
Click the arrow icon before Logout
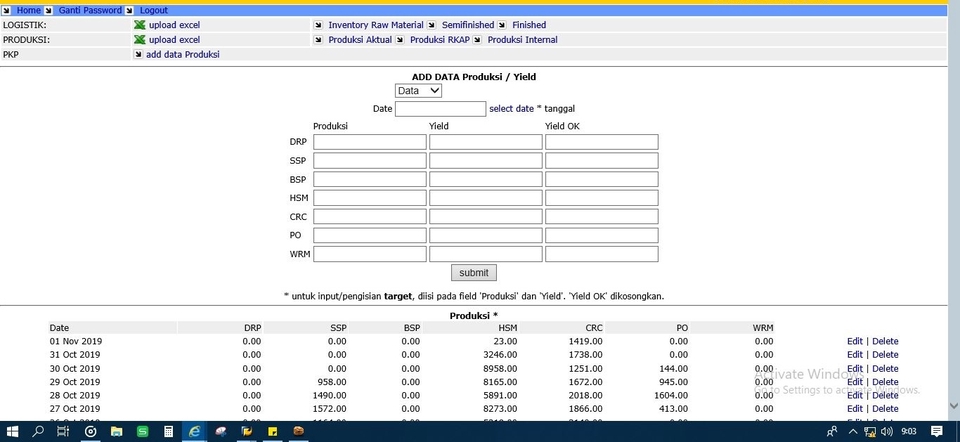click(x=129, y=10)
